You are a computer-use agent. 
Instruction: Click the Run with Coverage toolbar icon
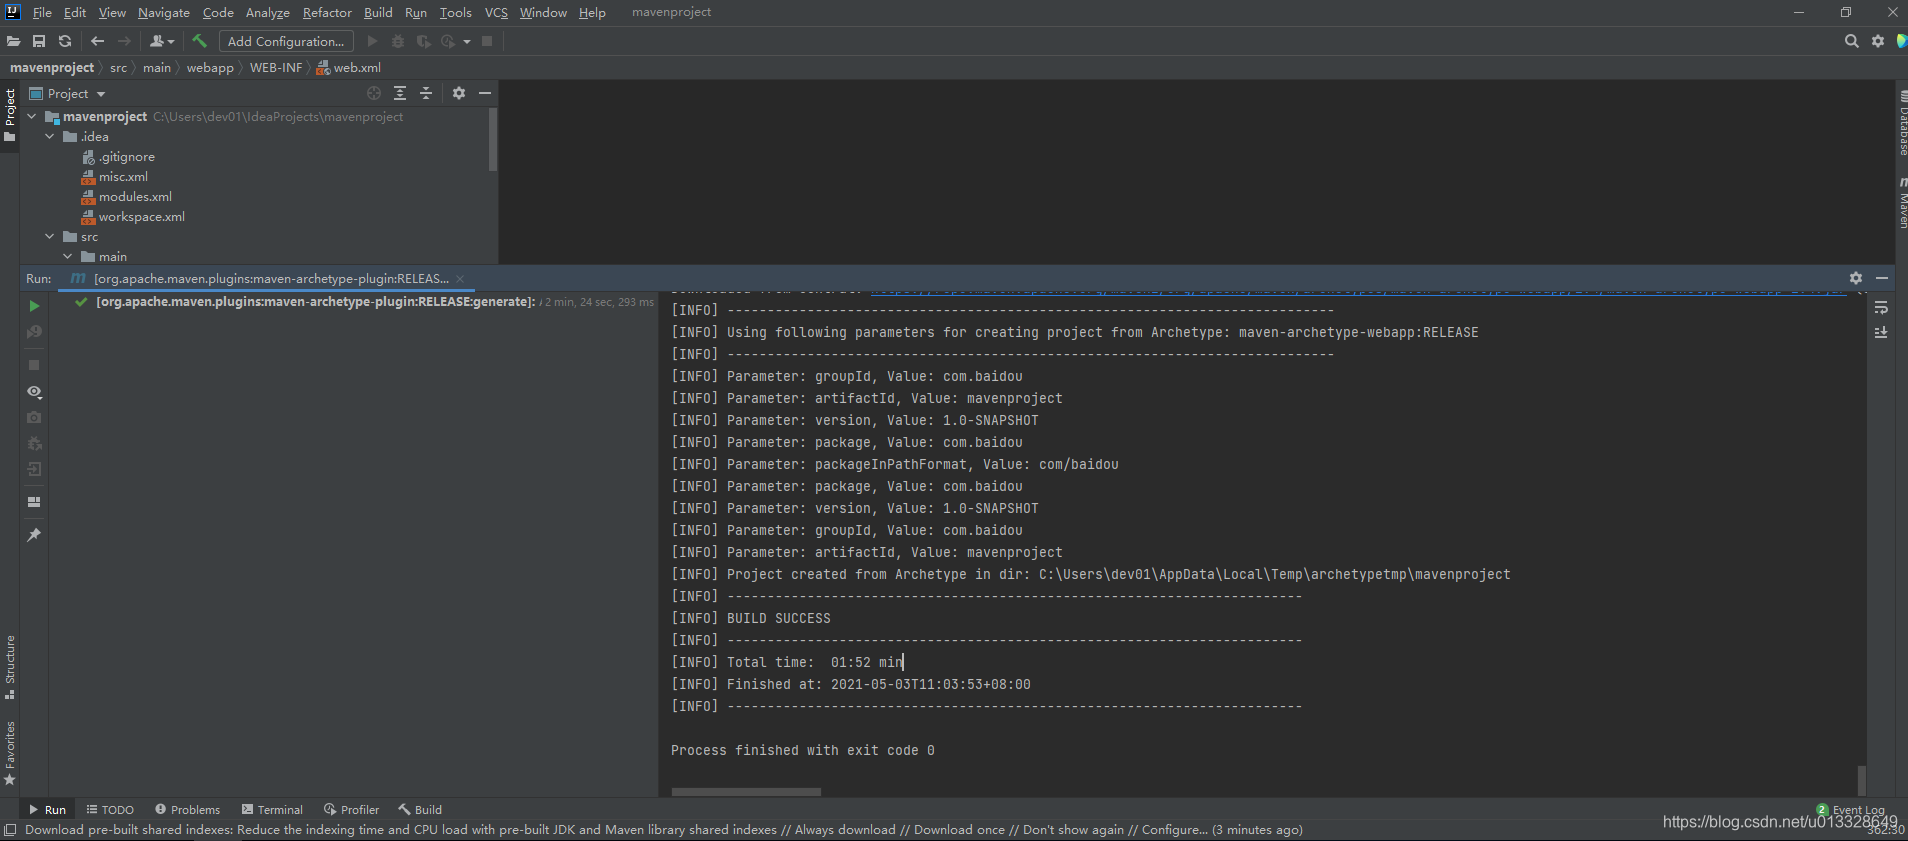point(423,41)
